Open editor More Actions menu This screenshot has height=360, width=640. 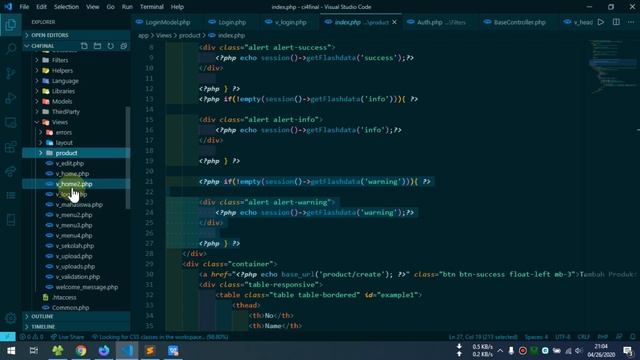pos(631,22)
